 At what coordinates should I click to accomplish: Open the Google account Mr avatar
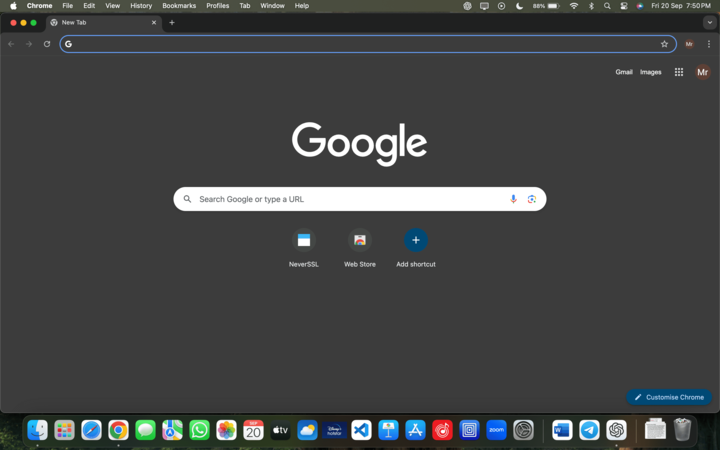[x=702, y=72]
